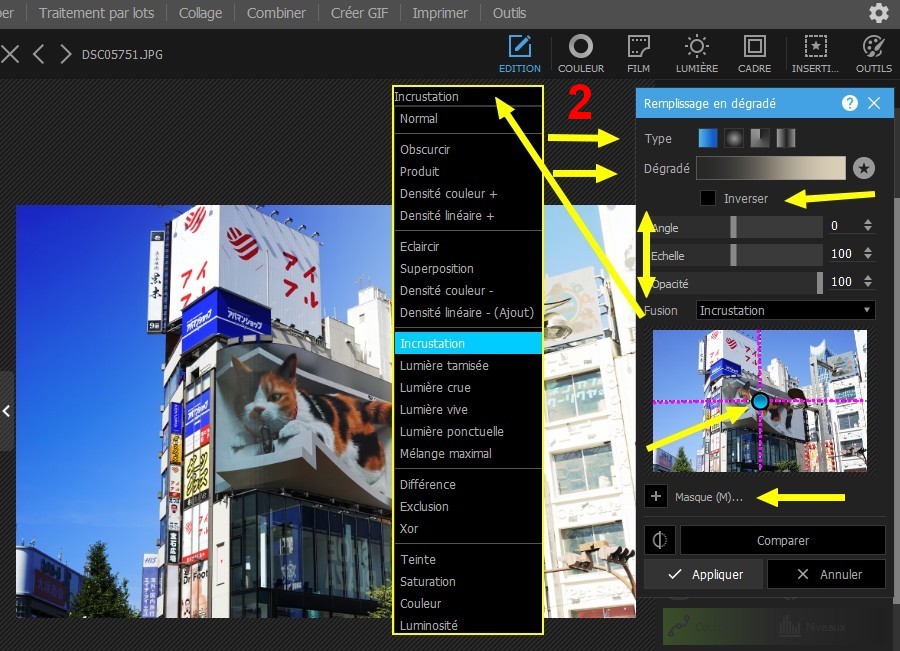Go to next image arrow
900x651 pixels.
coord(65,55)
